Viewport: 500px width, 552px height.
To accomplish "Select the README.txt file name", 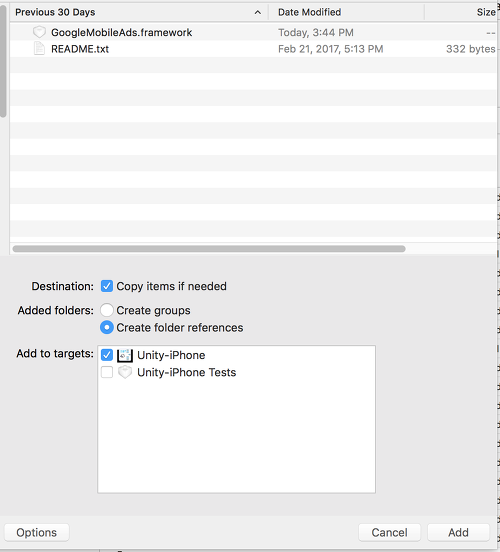I will pos(80,49).
